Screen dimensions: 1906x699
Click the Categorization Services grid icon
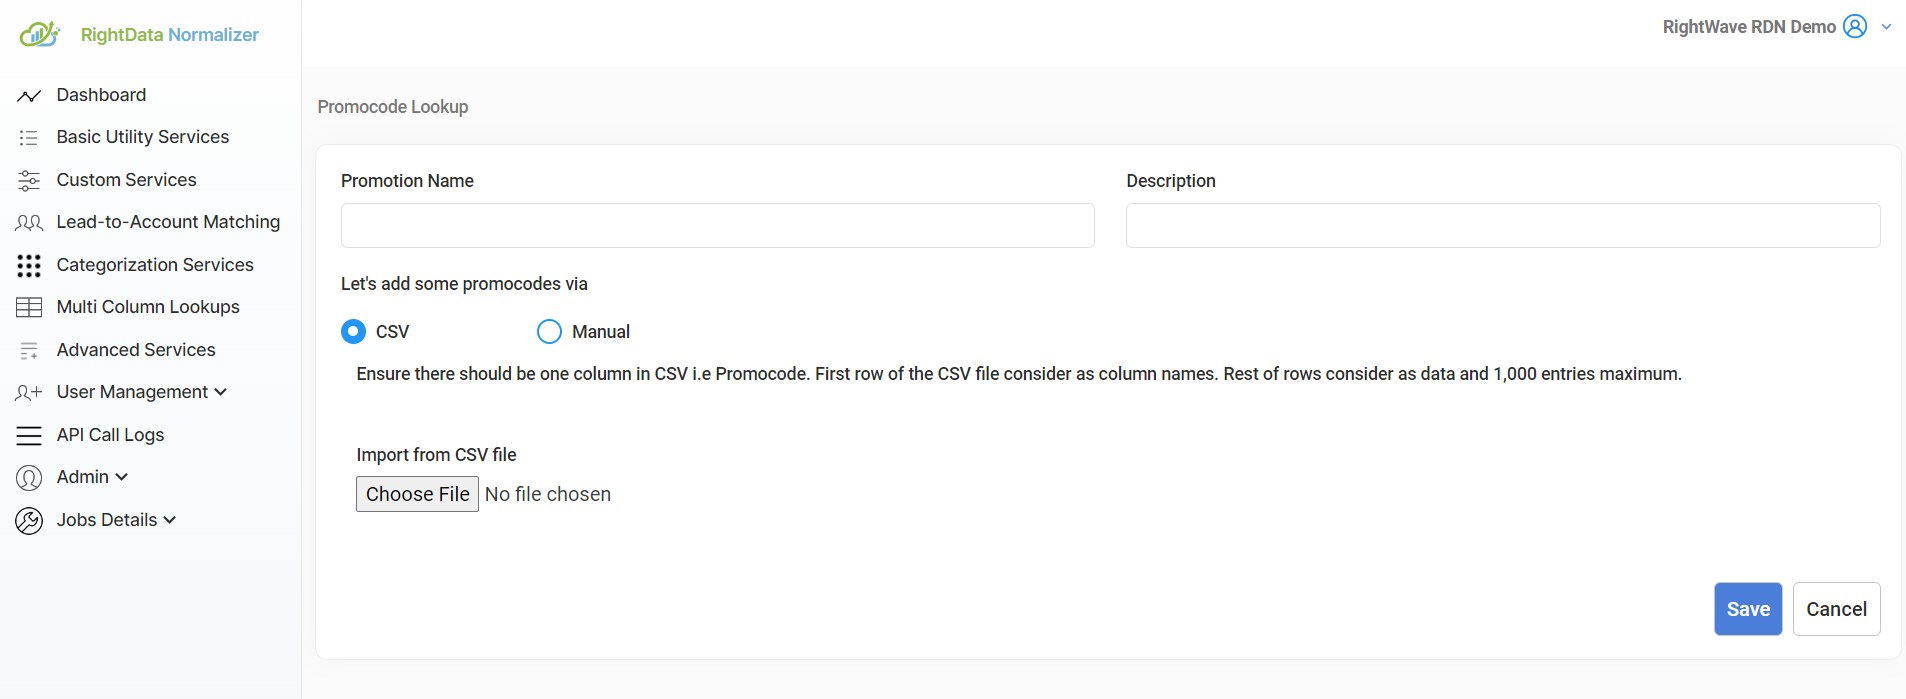coord(29,265)
